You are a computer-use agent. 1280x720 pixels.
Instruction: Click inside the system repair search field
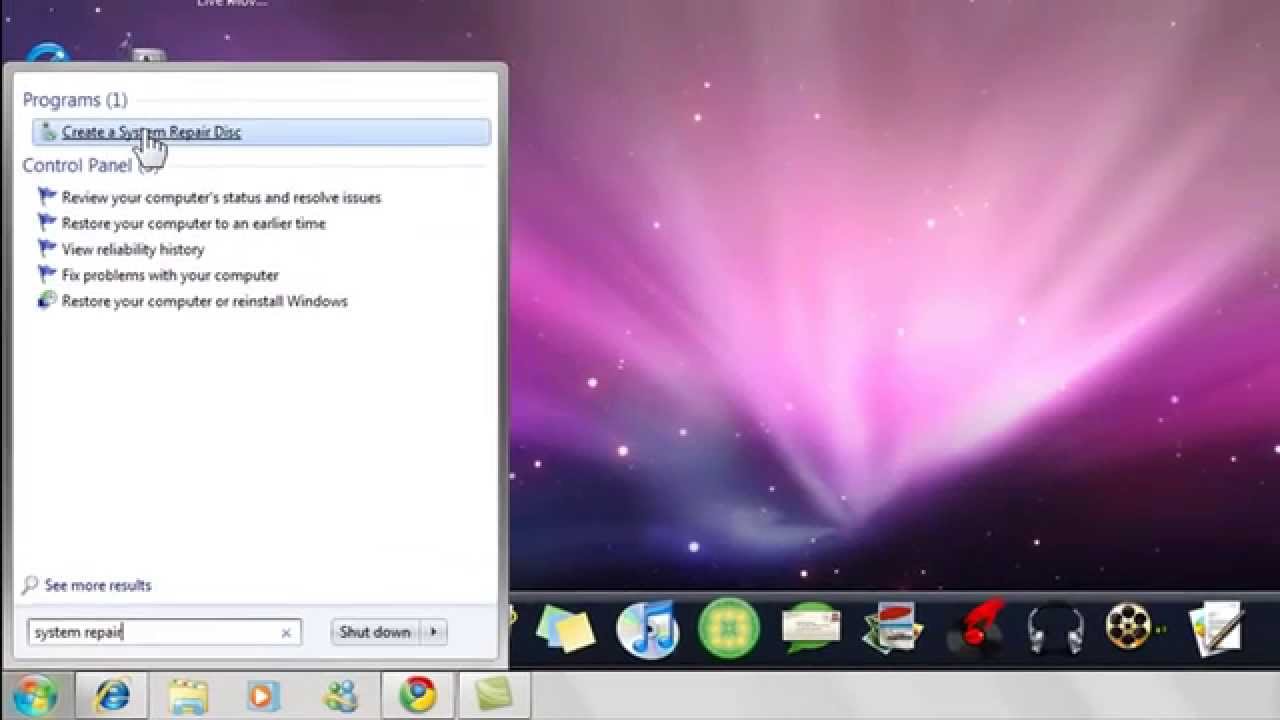tap(164, 632)
